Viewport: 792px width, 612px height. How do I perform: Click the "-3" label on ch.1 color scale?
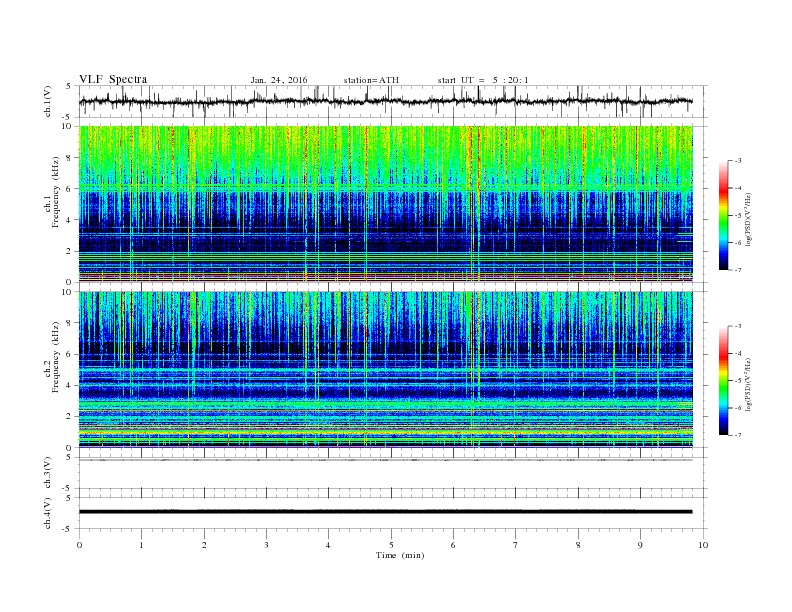click(x=738, y=161)
